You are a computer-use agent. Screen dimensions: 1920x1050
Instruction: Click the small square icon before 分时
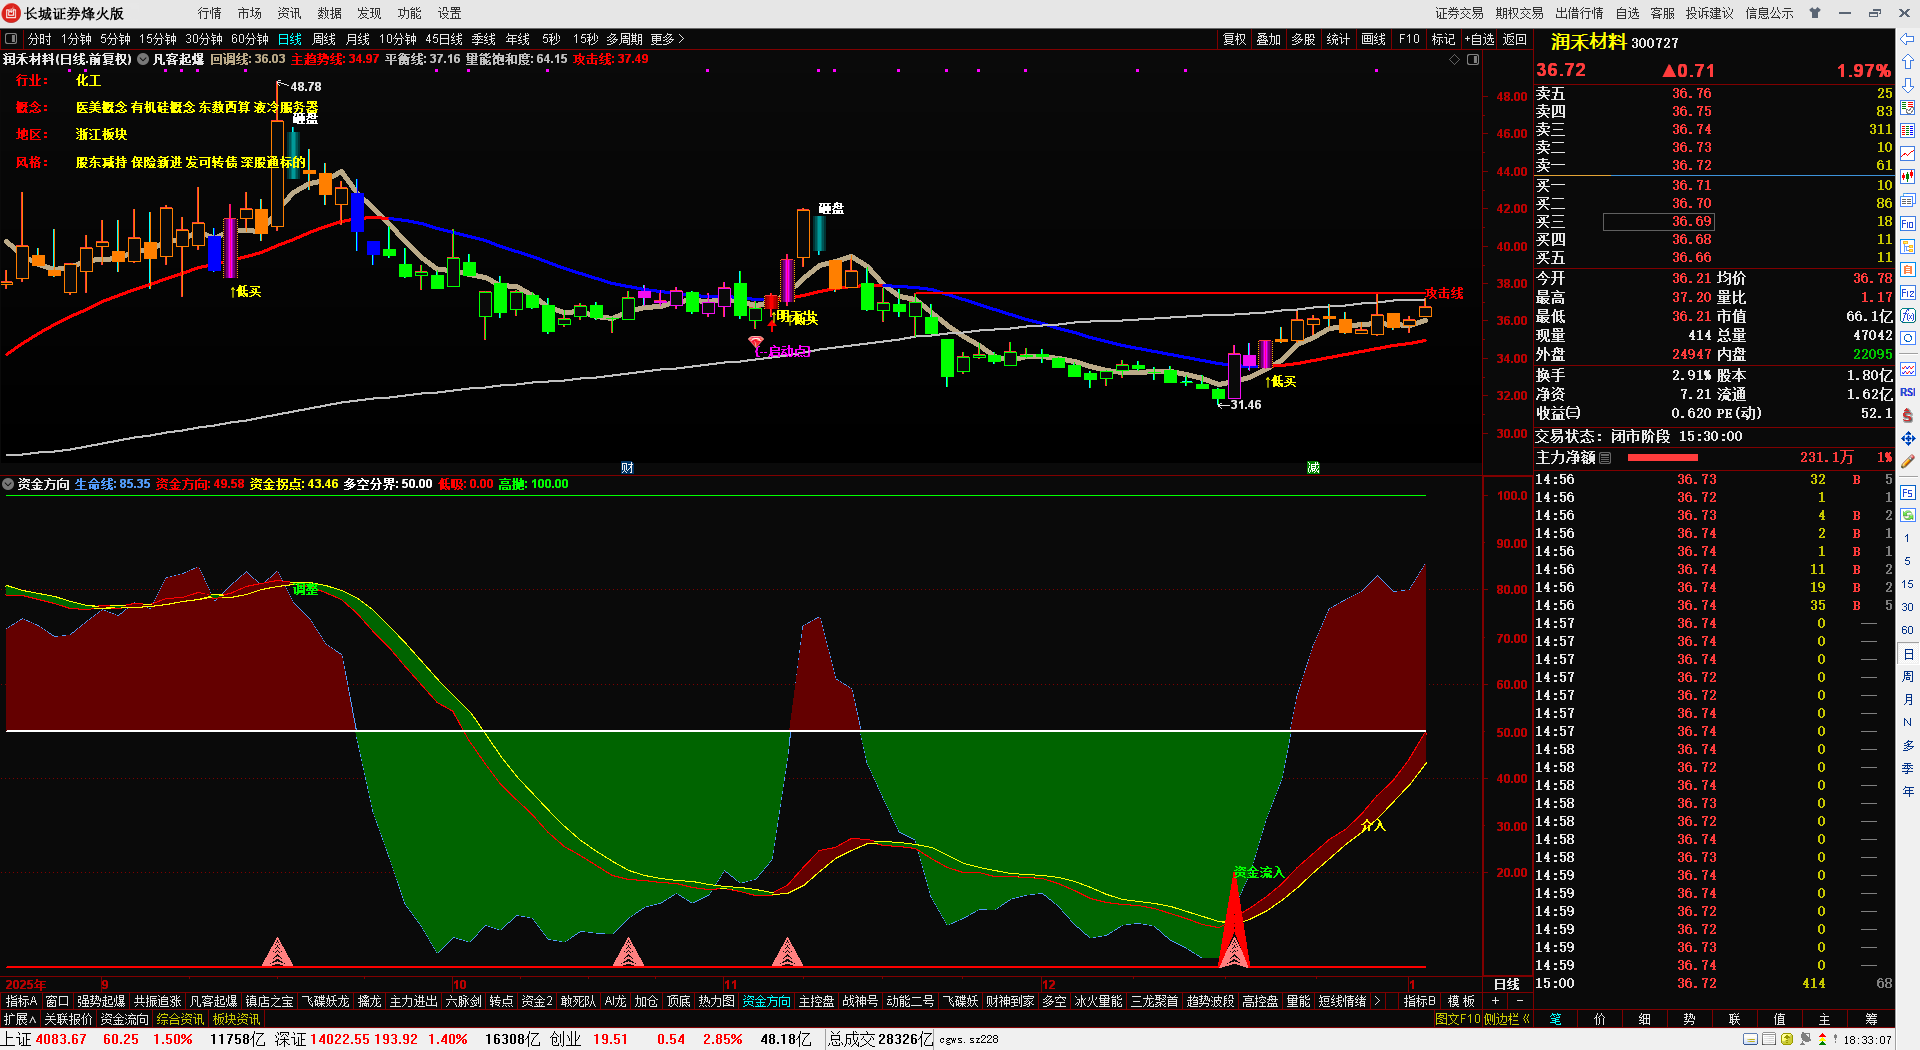pos(11,39)
